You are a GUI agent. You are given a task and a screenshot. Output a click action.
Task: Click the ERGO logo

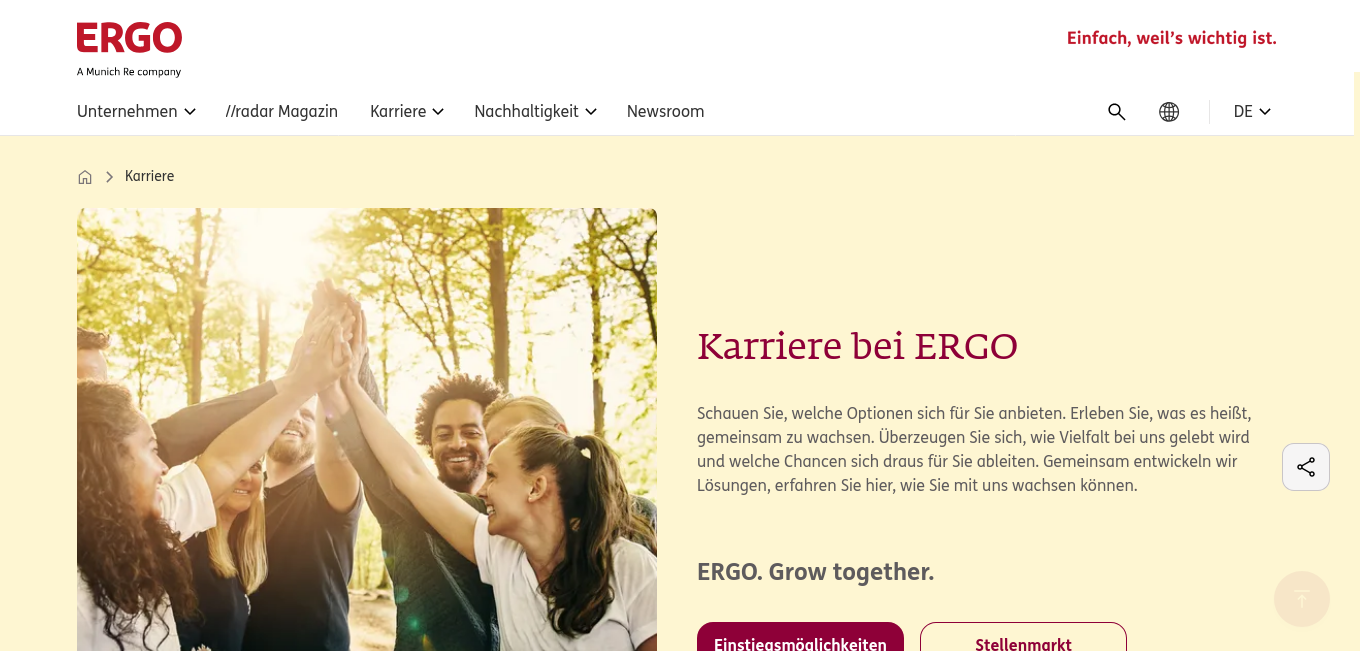pos(129,39)
